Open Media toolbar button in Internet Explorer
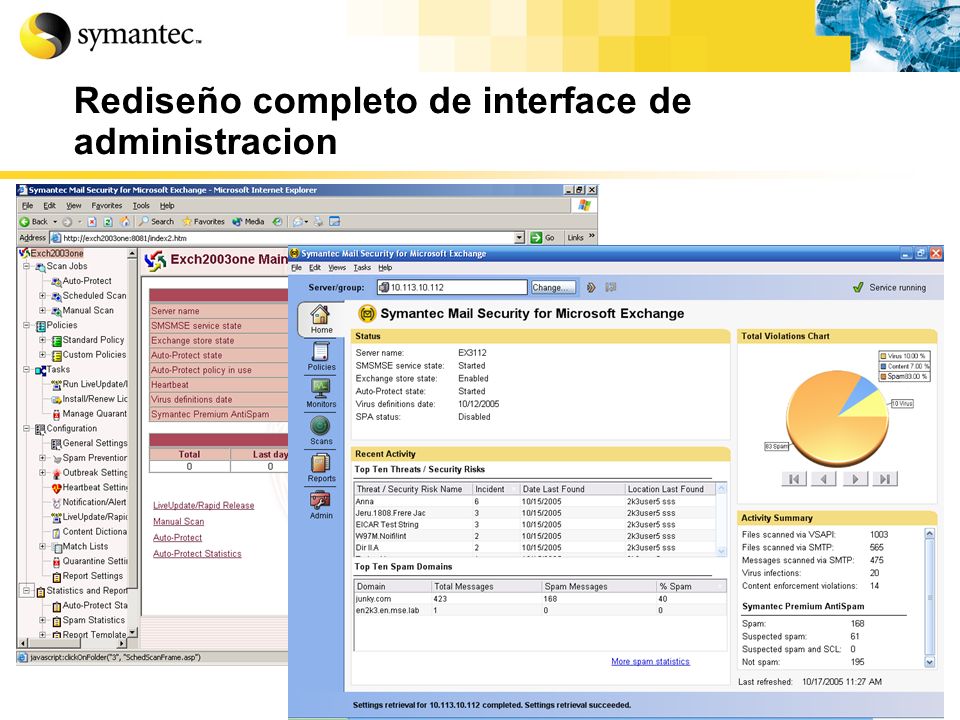This screenshot has height=720, width=960. point(248,222)
